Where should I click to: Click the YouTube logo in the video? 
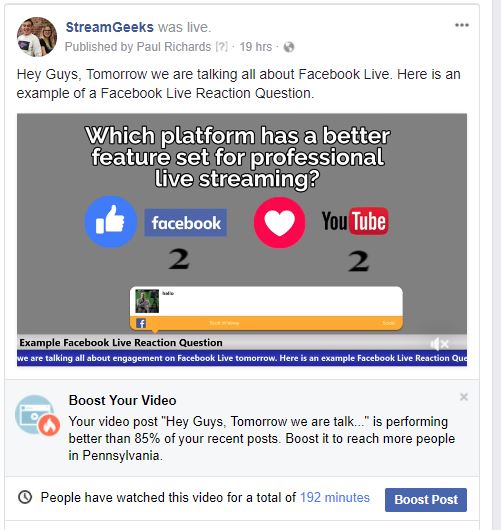[355, 221]
